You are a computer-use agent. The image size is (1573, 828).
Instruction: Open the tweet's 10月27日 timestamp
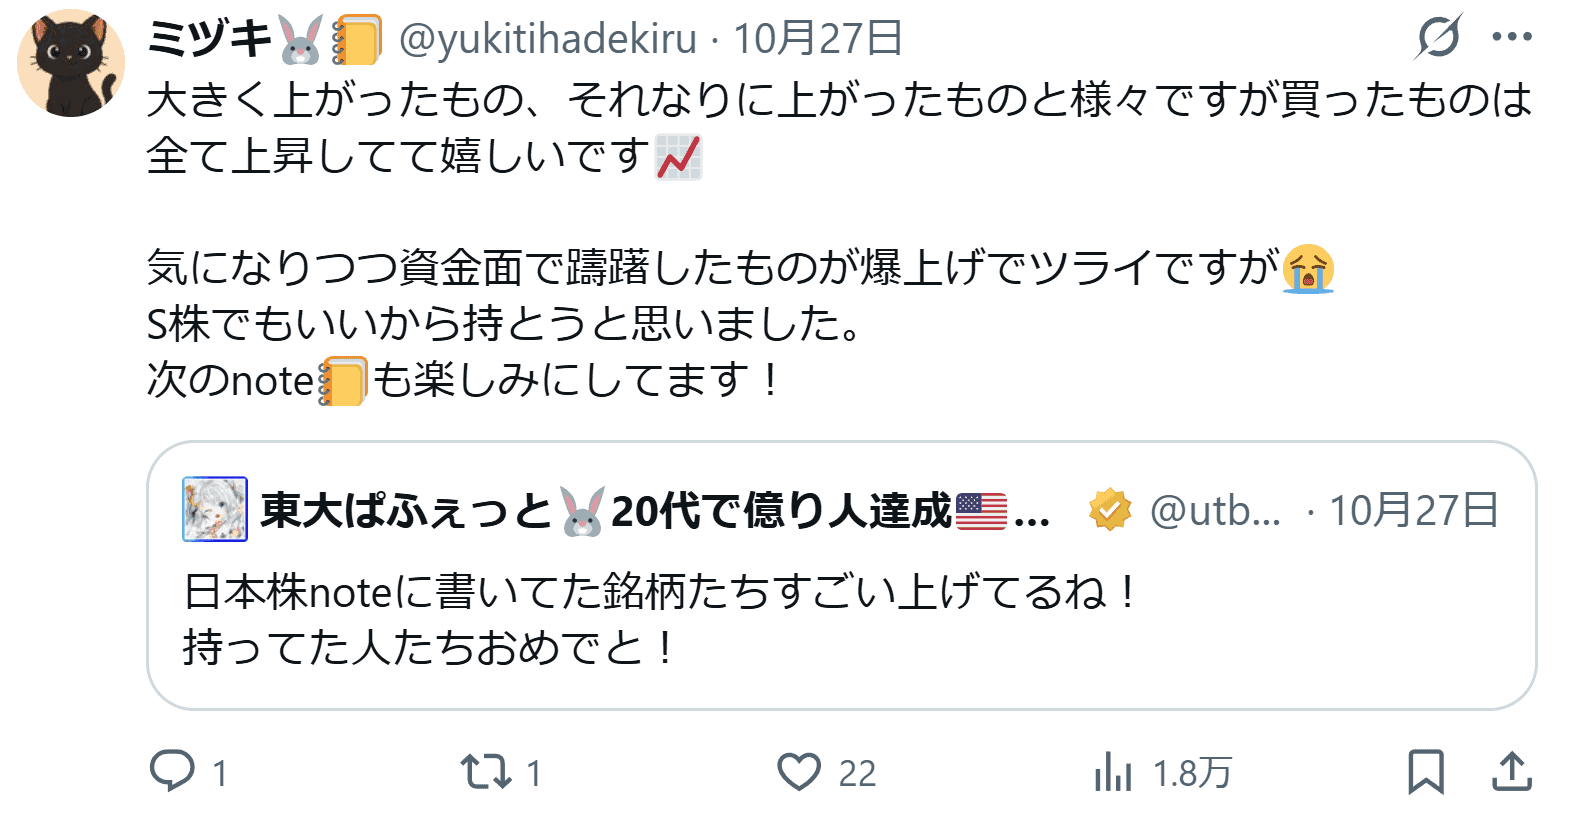click(x=818, y=39)
